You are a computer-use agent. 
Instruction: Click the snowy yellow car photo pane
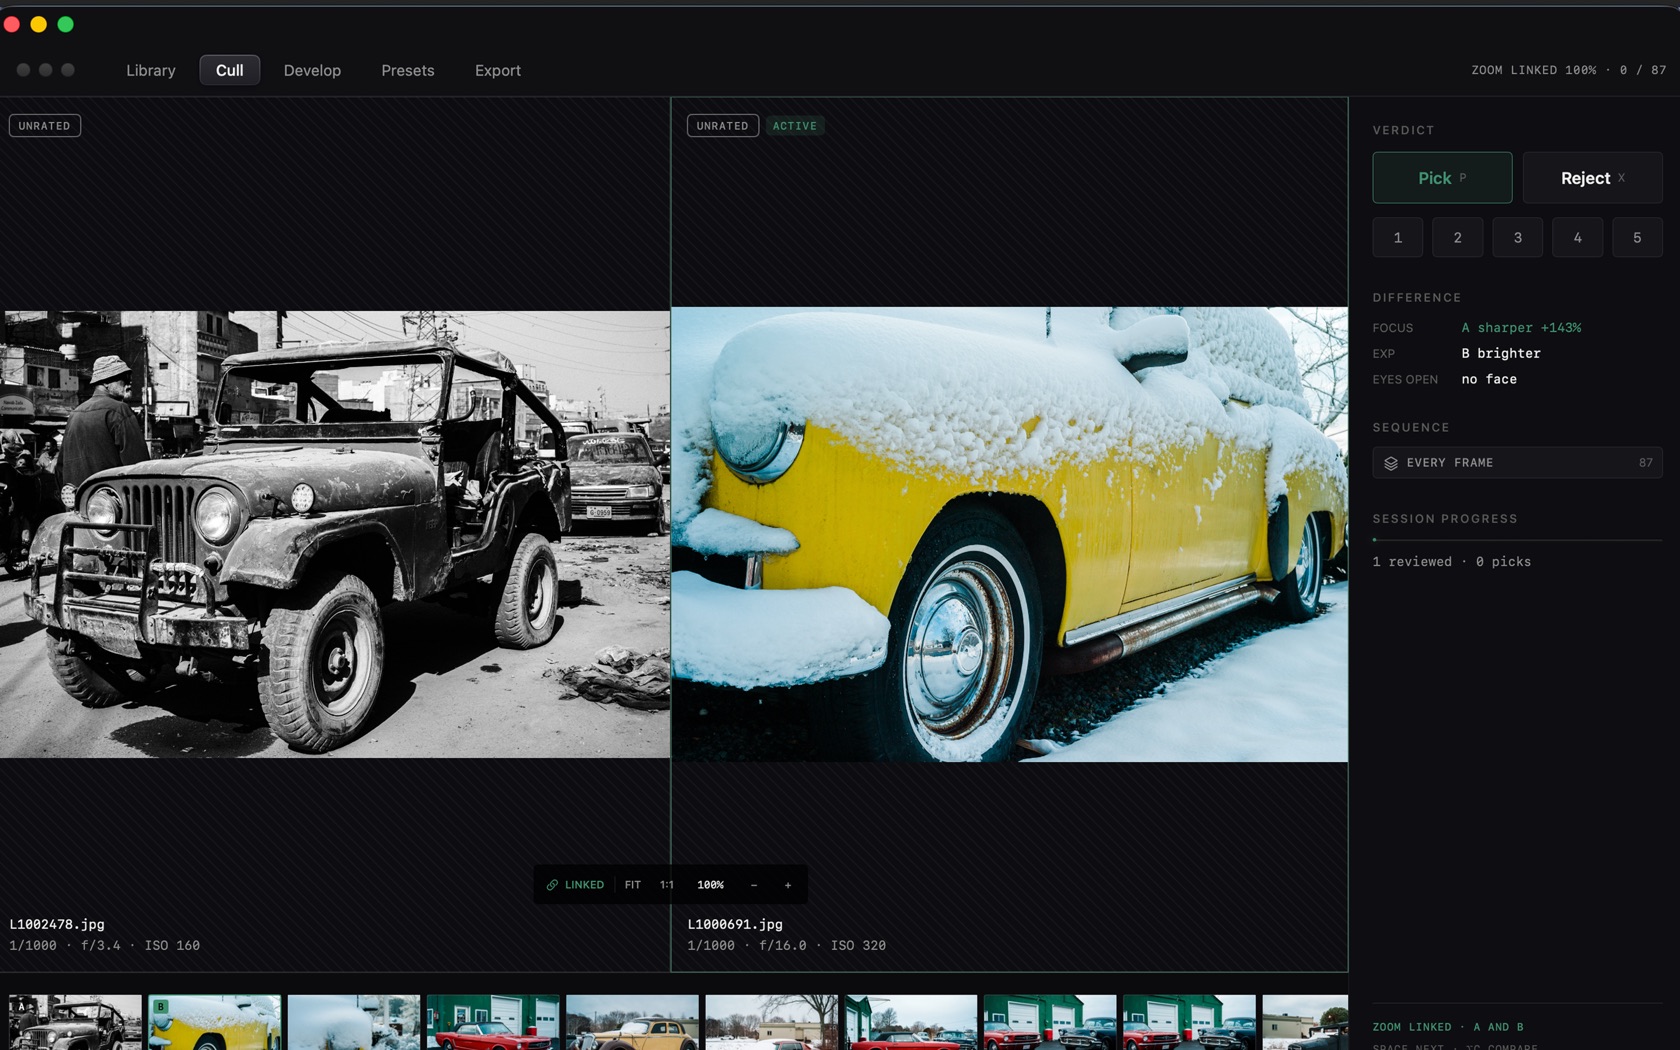pos(1009,534)
